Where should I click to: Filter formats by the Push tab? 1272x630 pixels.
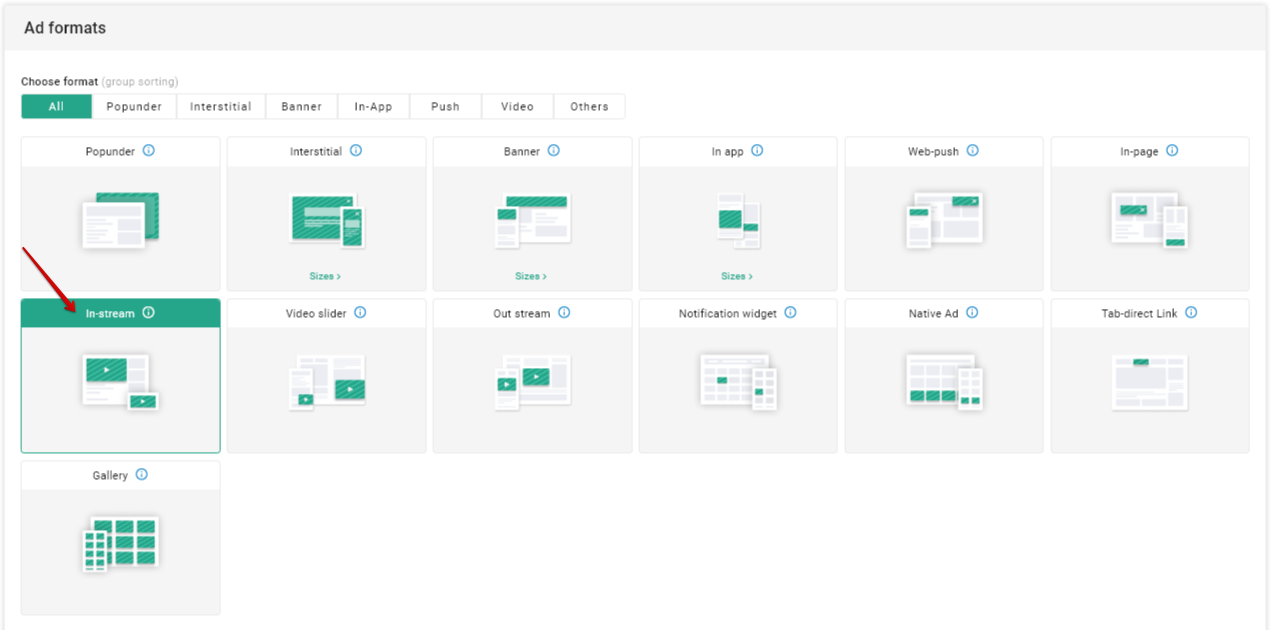tap(445, 107)
